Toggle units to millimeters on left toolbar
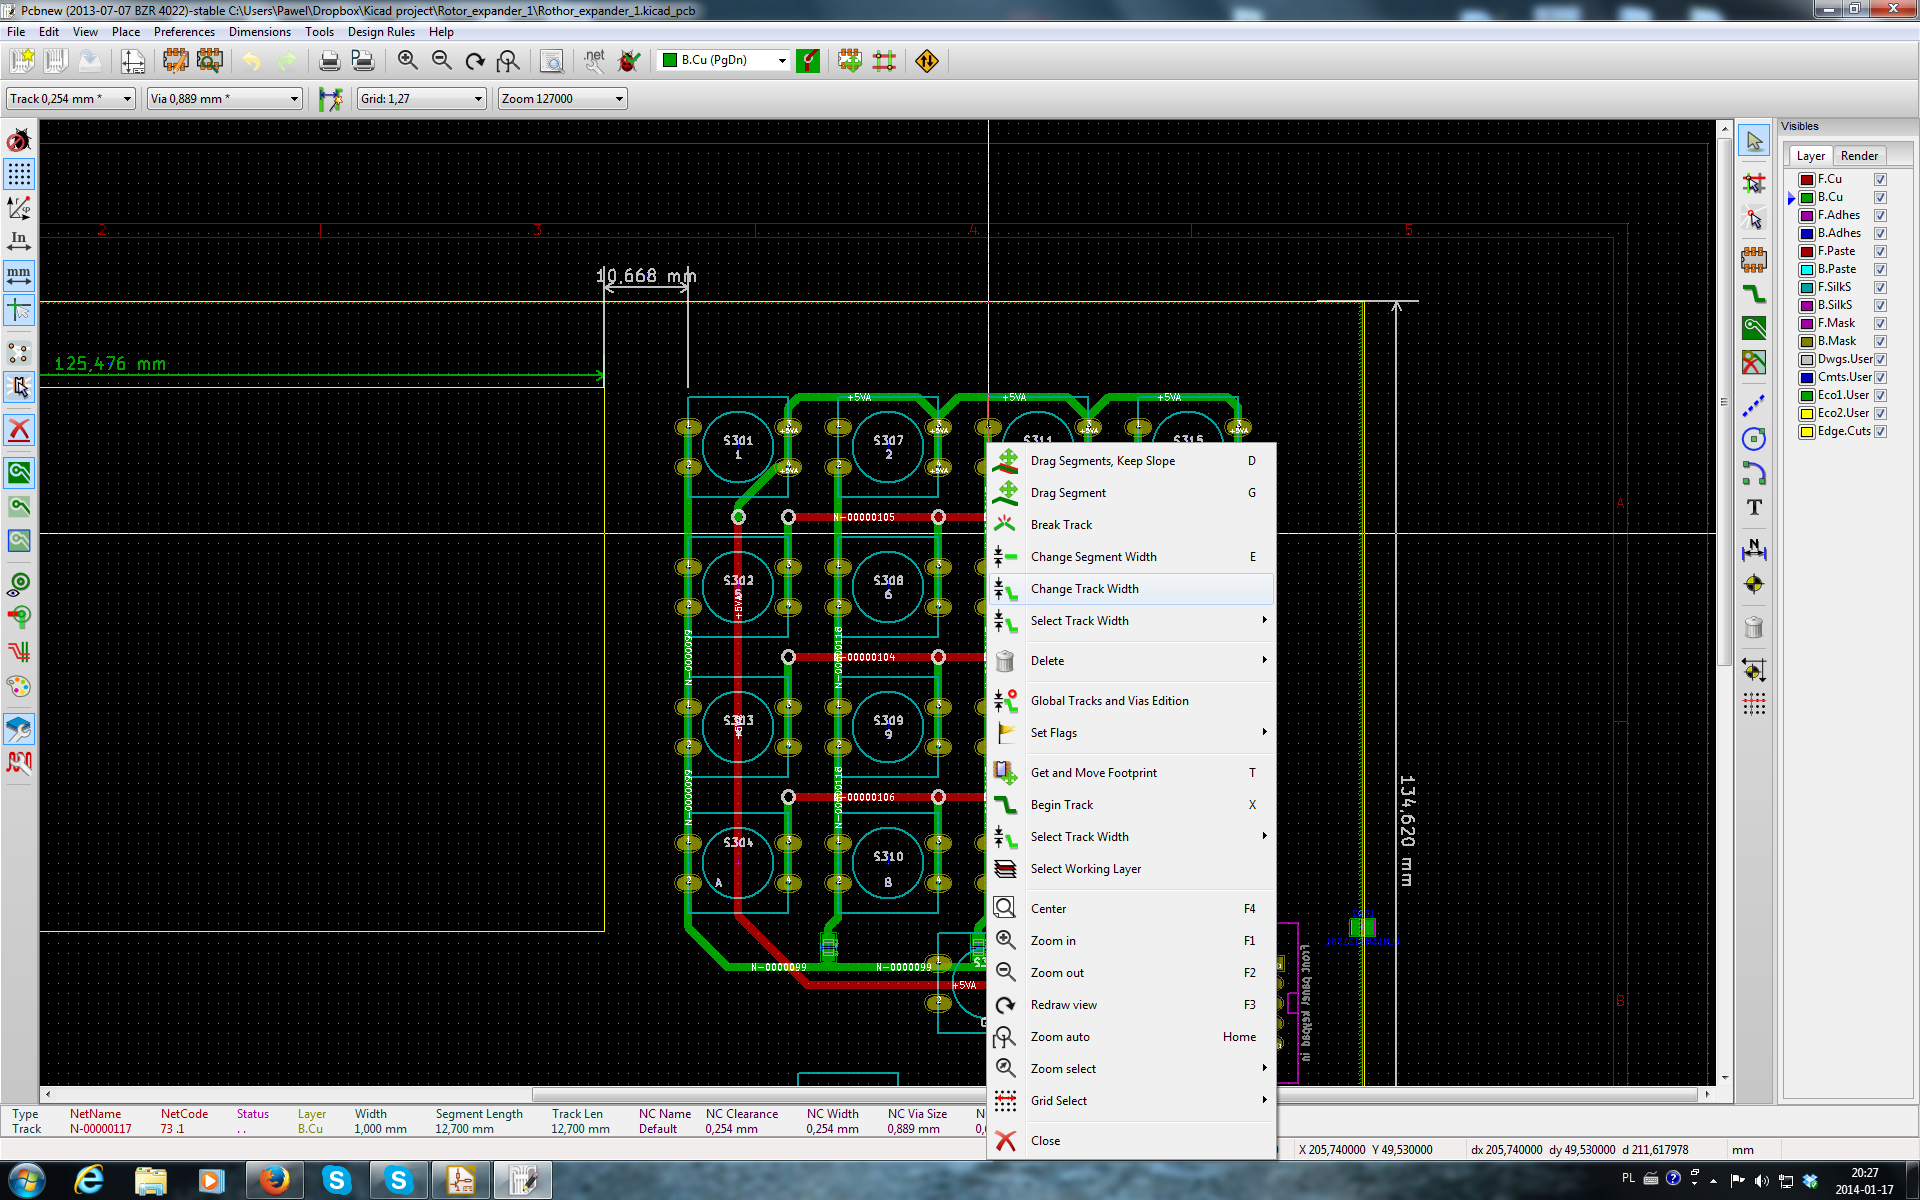Screen dimensions: 1920x1200 [x=19, y=274]
